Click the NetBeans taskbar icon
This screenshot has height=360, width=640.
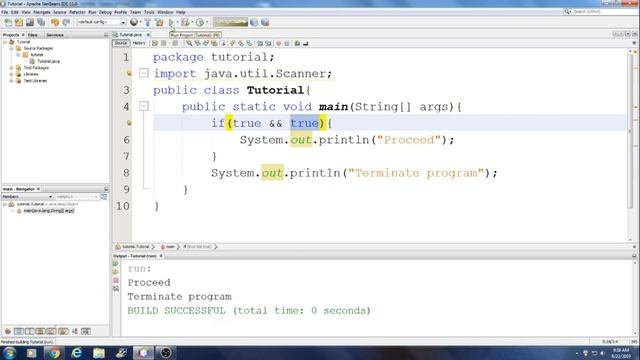143,353
